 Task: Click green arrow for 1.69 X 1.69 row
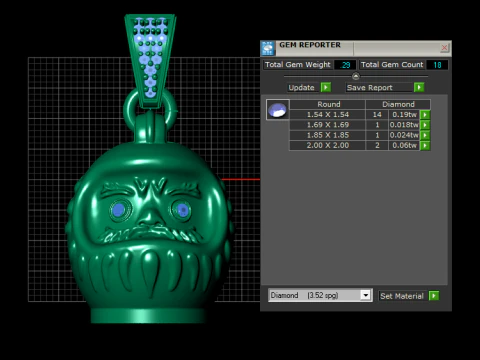click(x=425, y=125)
